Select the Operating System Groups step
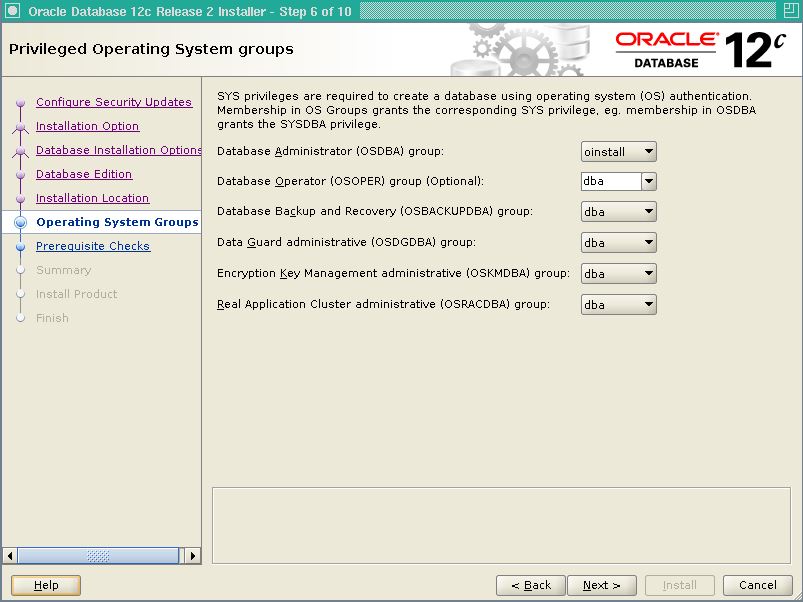 pyautogui.click(x=117, y=222)
